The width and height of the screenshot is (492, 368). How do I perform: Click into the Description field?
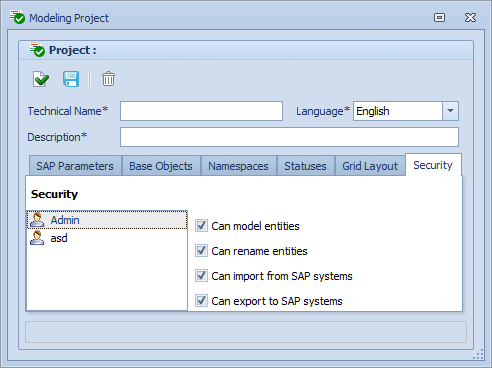coord(289,137)
